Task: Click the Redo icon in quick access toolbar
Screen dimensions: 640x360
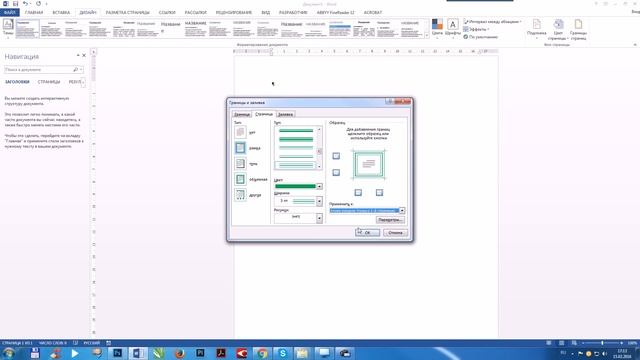Action: coord(38,4)
